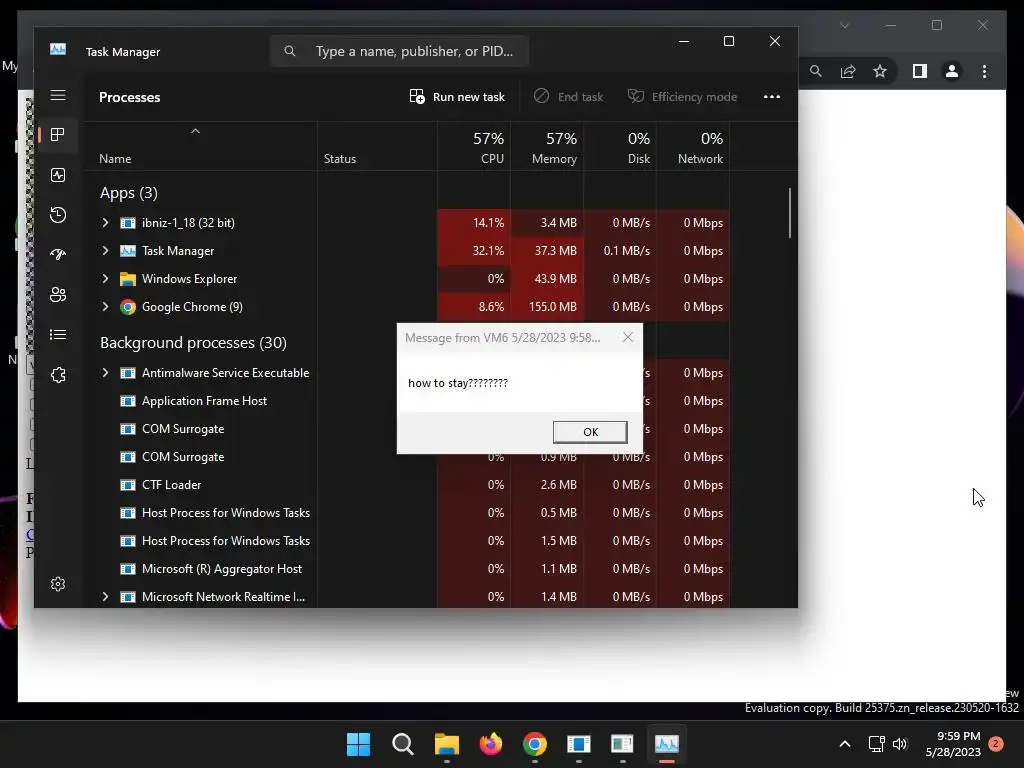Bookmark page with Chrome star icon

tap(880, 71)
